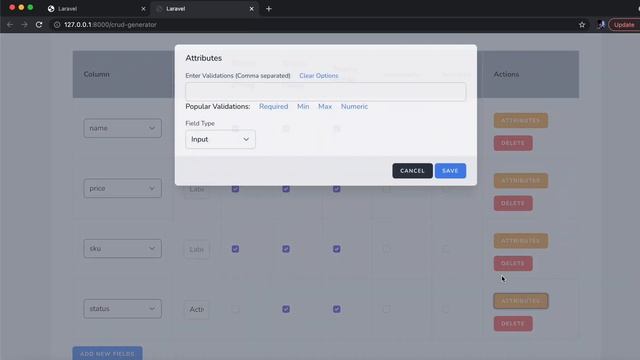Open the price column dropdown
Viewport: 640px width, 360px height.
(122, 189)
